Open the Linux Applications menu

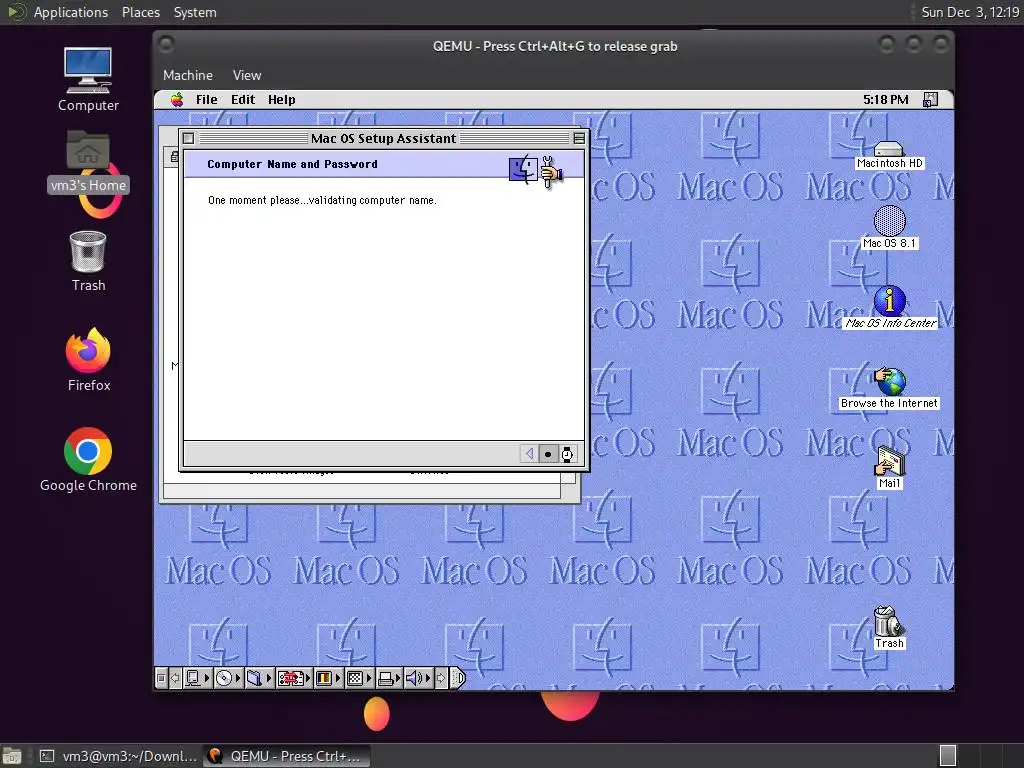tap(71, 12)
